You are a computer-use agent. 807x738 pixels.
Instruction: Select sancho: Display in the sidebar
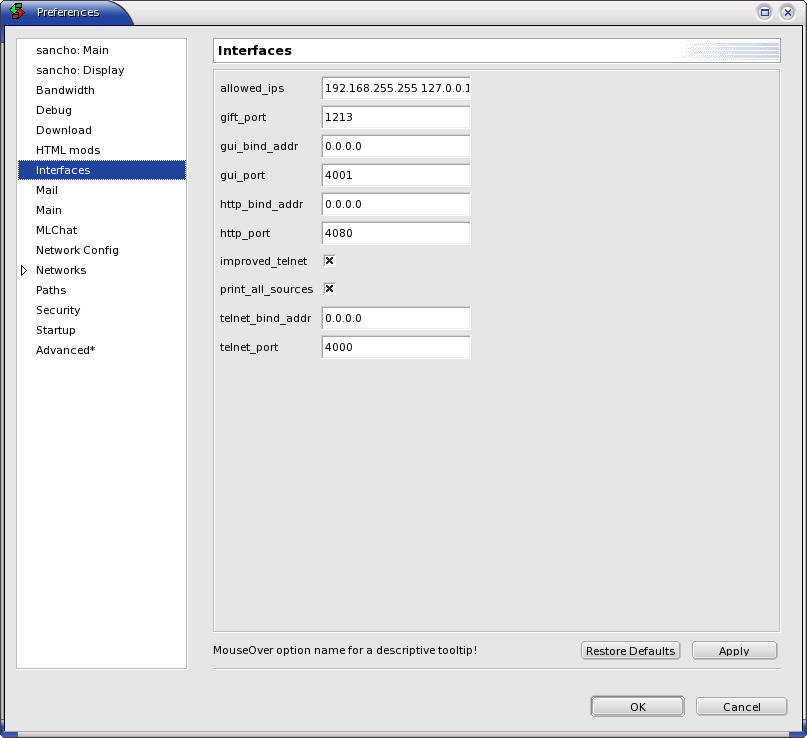(x=80, y=70)
